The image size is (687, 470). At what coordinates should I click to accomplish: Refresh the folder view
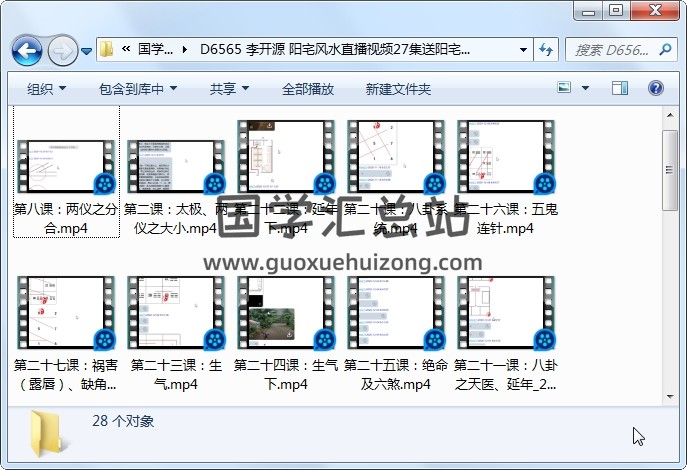point(546,49)
